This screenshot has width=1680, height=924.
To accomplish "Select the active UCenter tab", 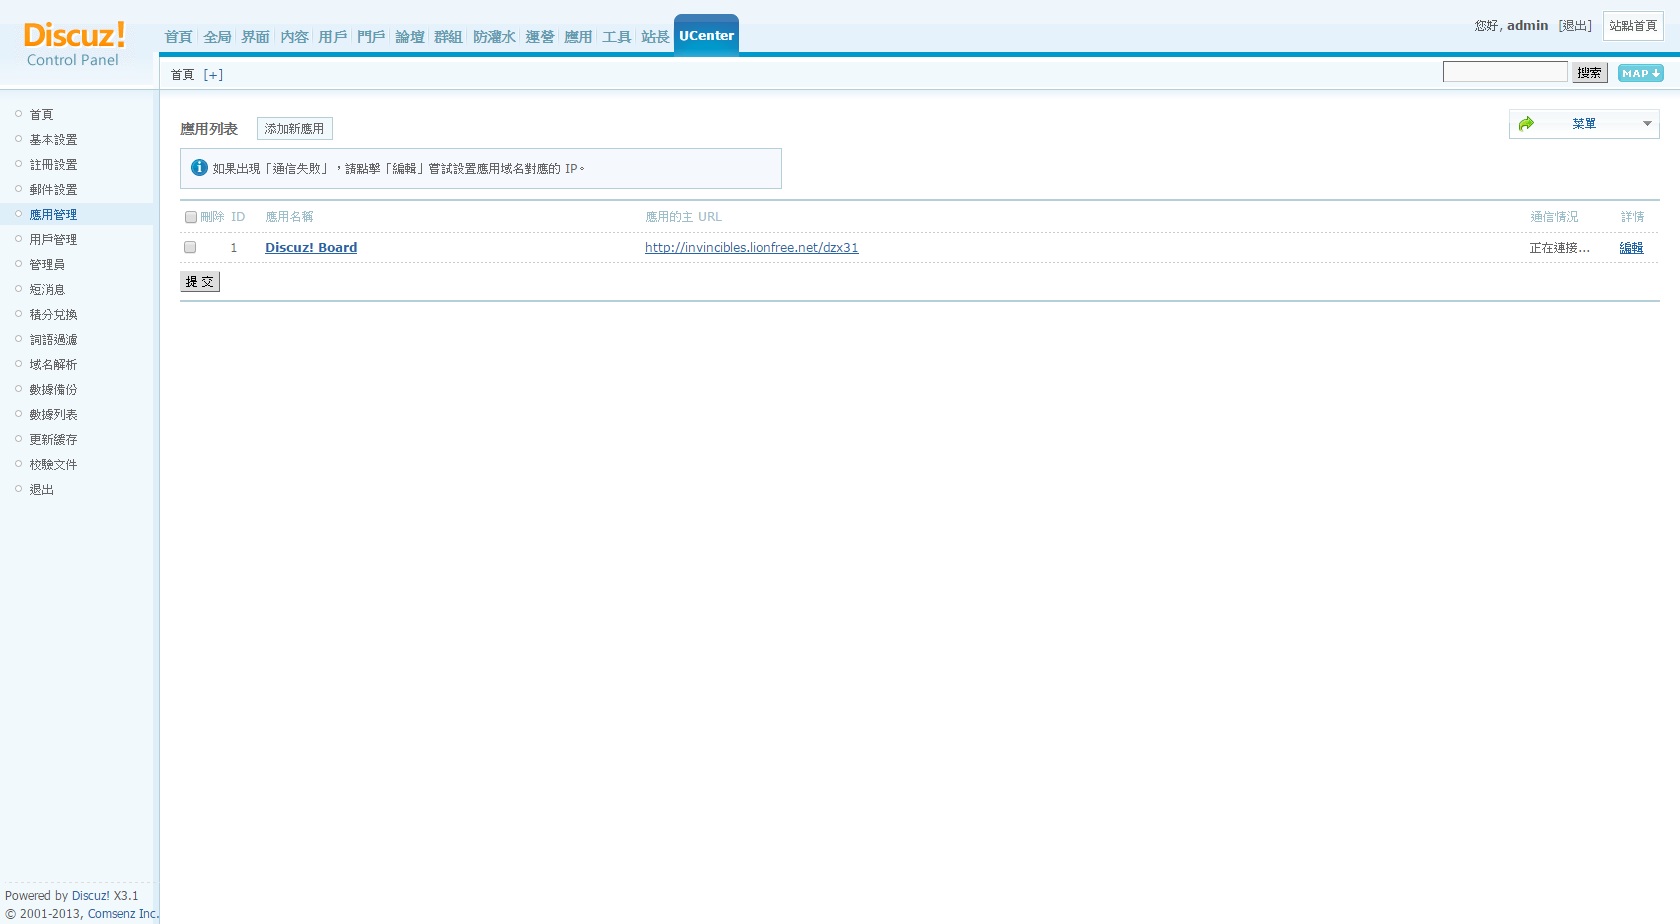I will (706, 35).
